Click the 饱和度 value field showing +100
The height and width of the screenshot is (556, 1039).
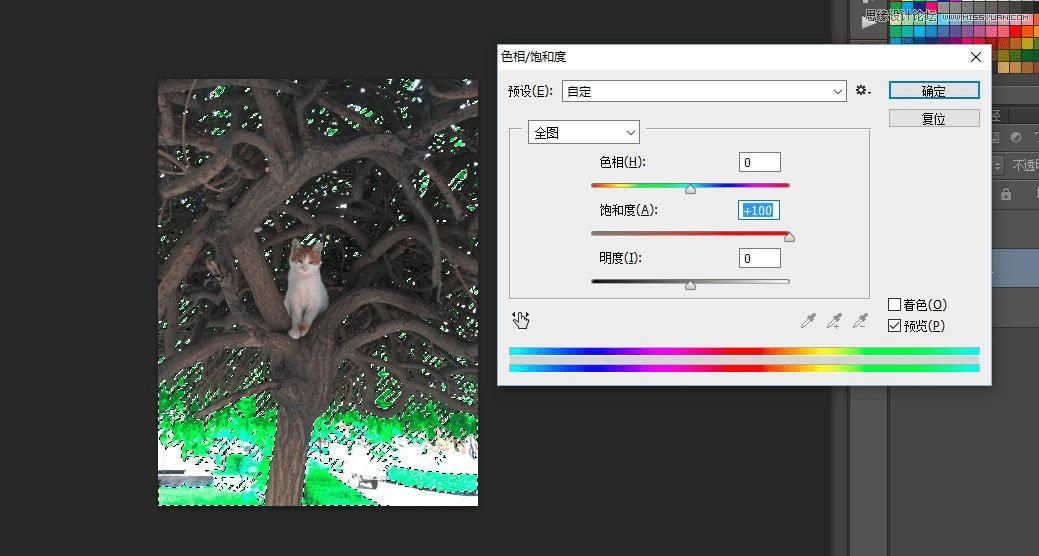[759, 210]
